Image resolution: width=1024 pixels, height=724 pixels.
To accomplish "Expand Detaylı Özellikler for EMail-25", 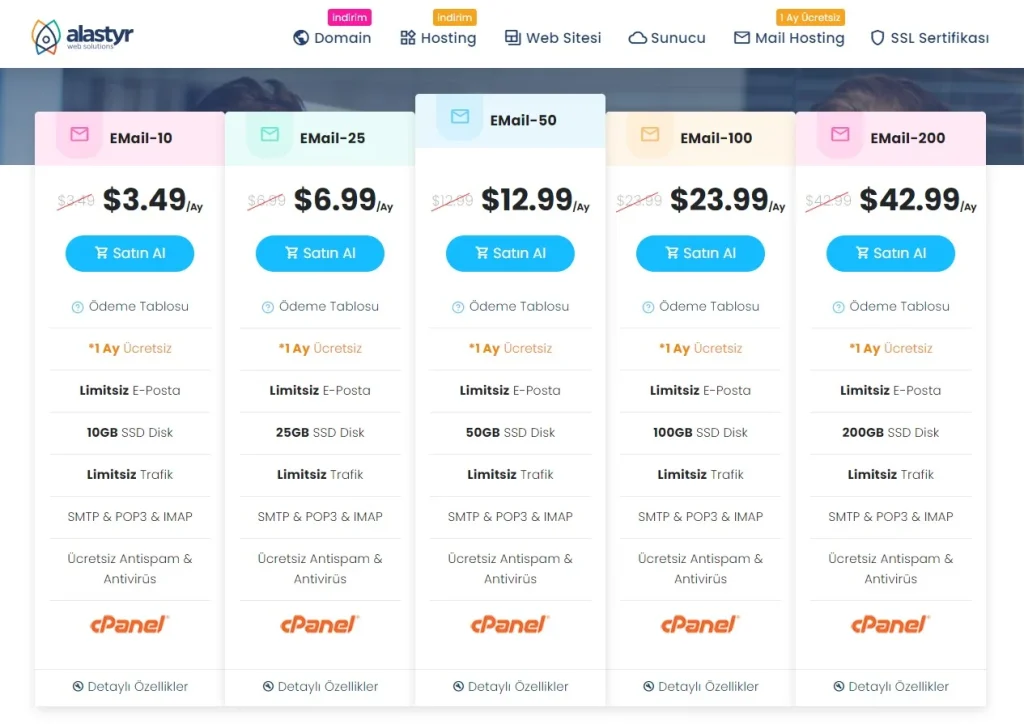I will [x=320, y=687].
